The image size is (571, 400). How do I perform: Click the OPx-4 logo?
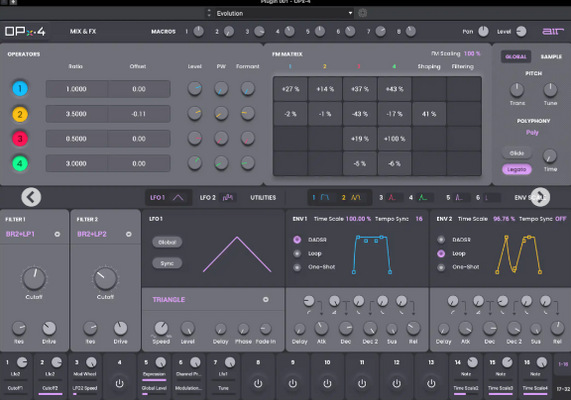coord(25,31)
